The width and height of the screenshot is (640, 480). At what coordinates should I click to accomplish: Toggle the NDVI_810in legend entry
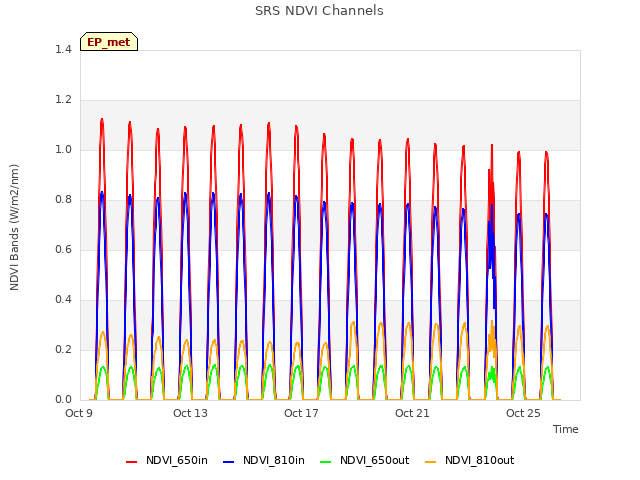[x=264, y=461]
